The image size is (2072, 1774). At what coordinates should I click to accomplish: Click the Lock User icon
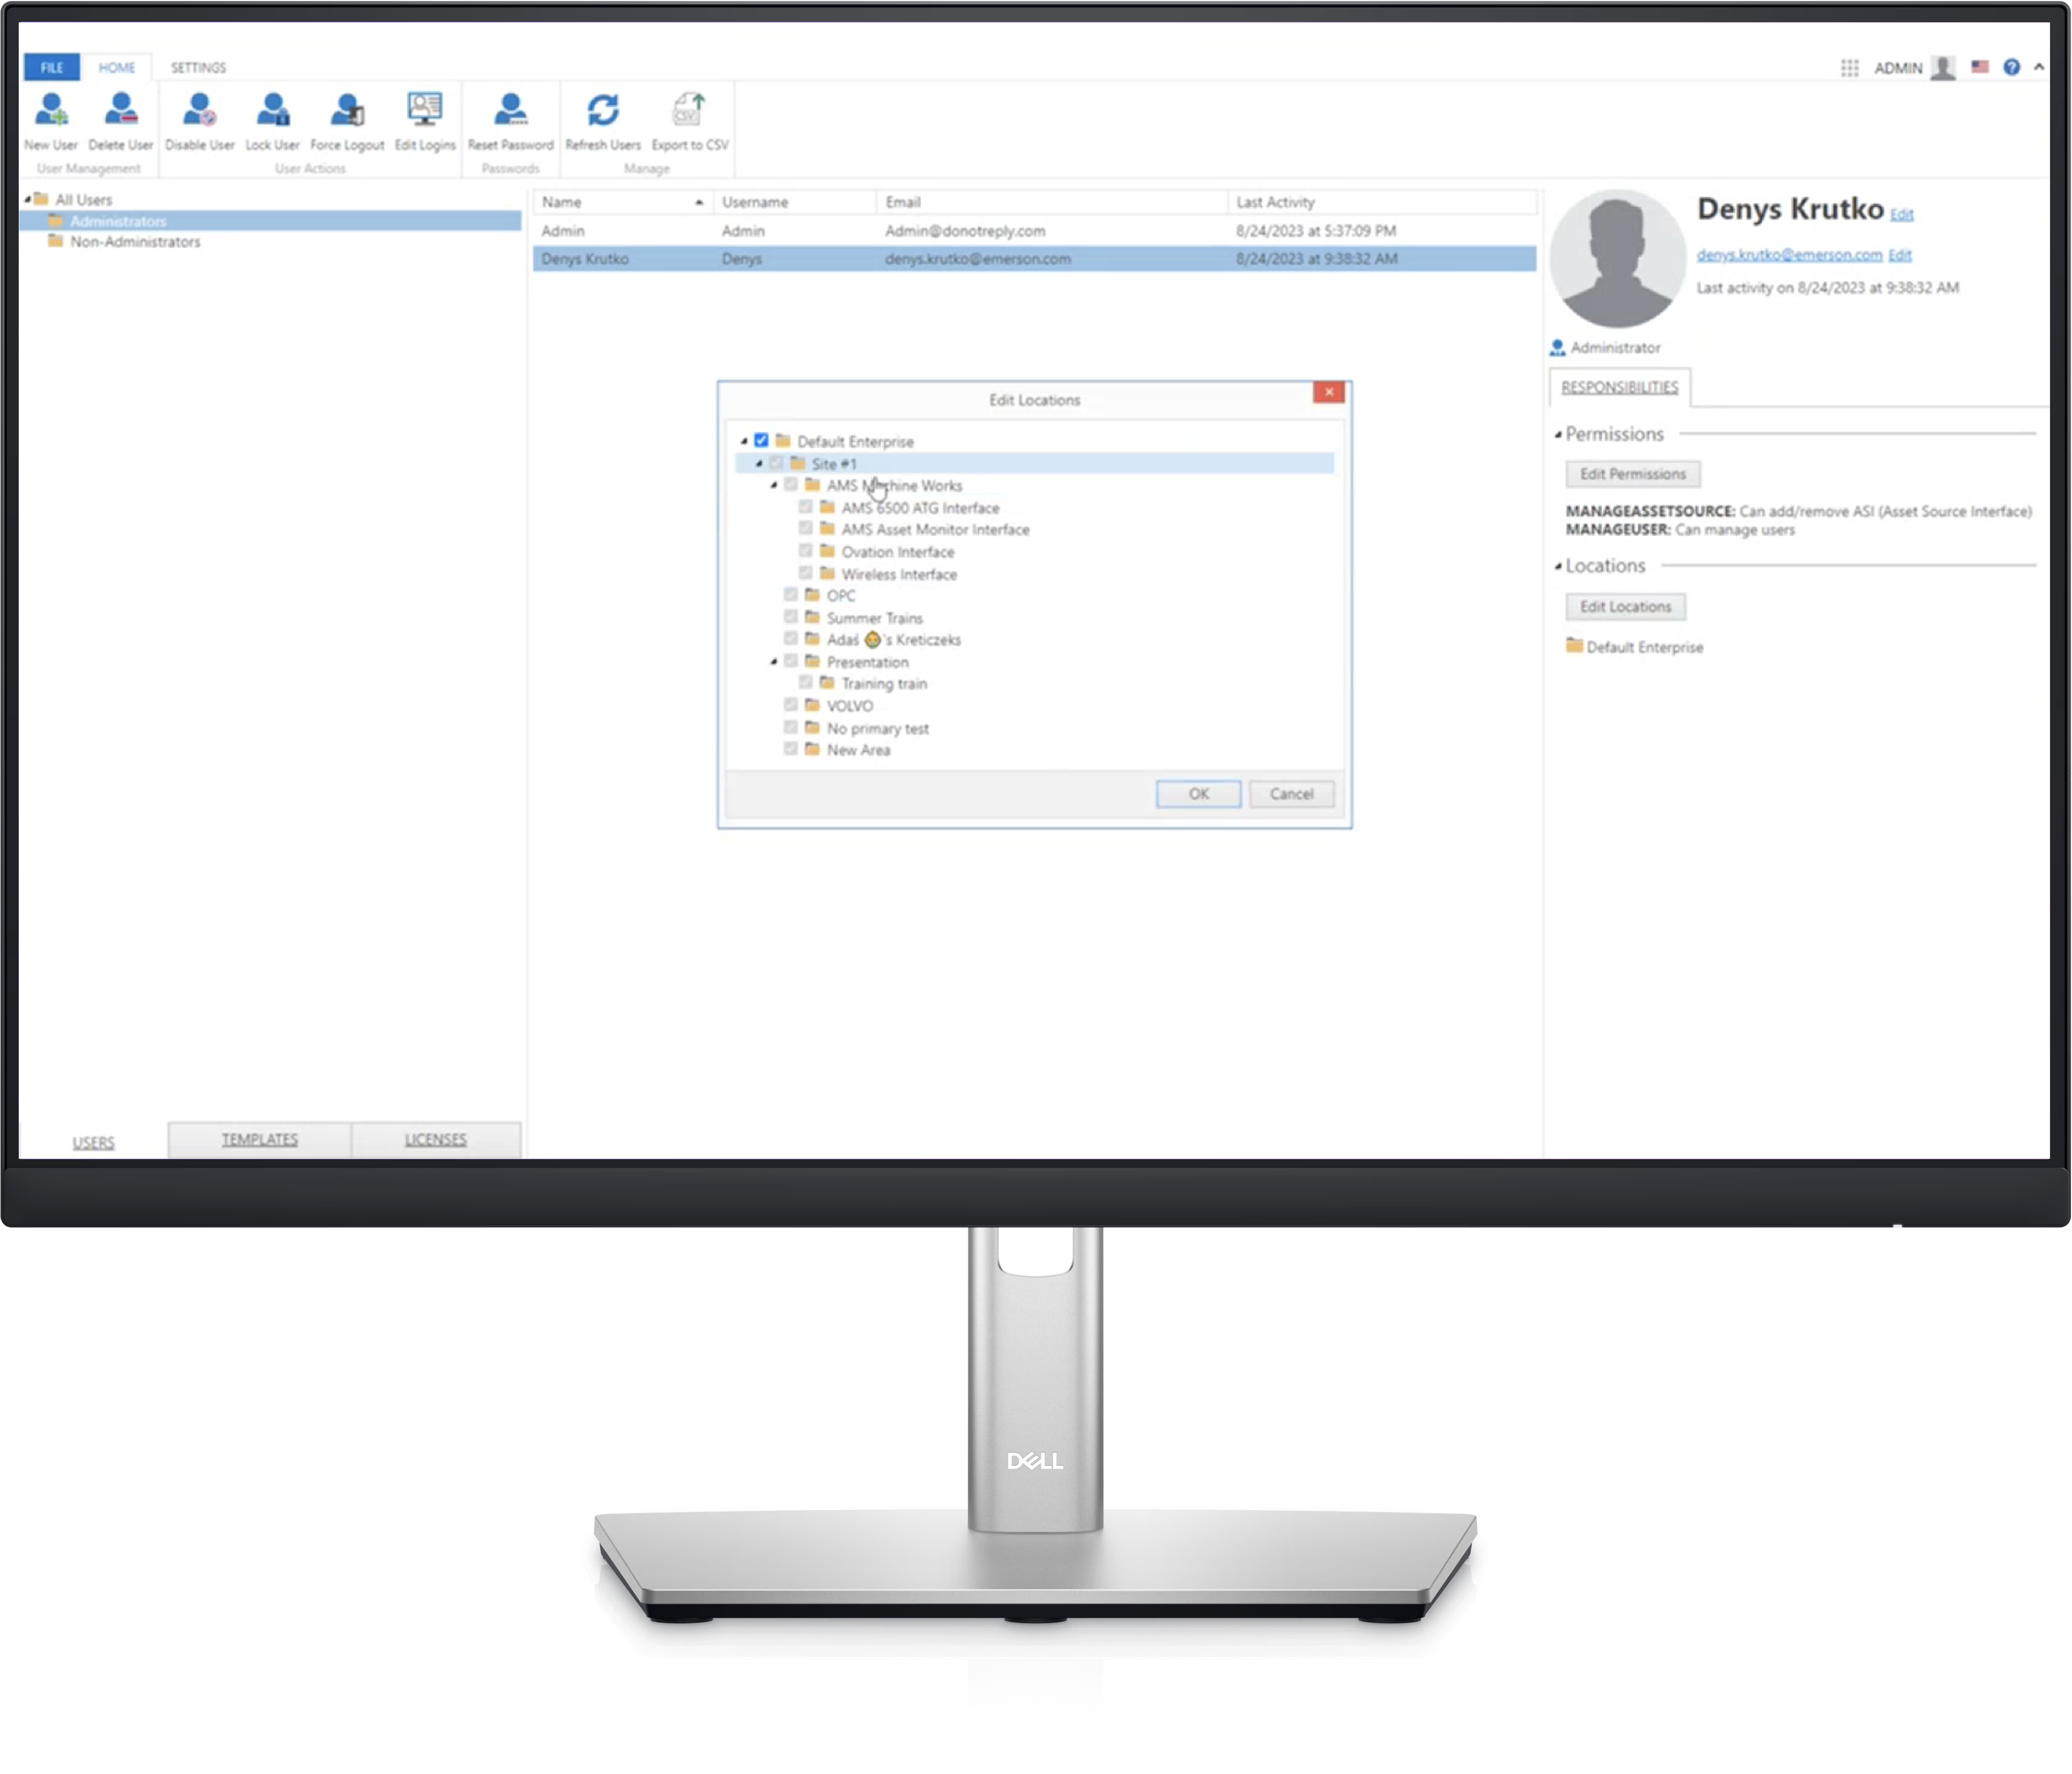point(272,111)
